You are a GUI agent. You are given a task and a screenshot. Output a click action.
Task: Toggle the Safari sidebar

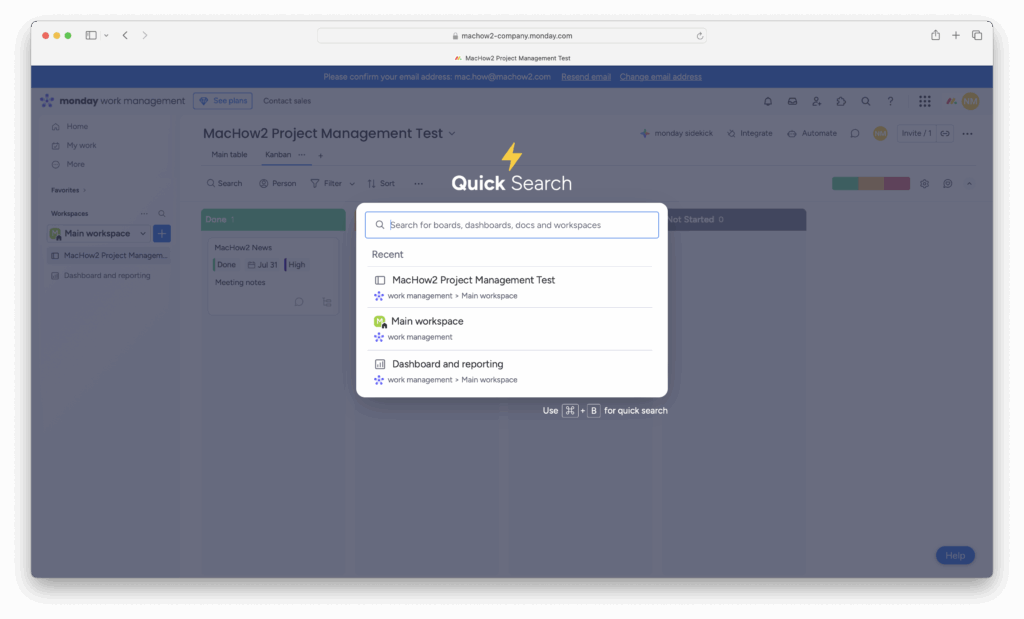coord(91,35)
